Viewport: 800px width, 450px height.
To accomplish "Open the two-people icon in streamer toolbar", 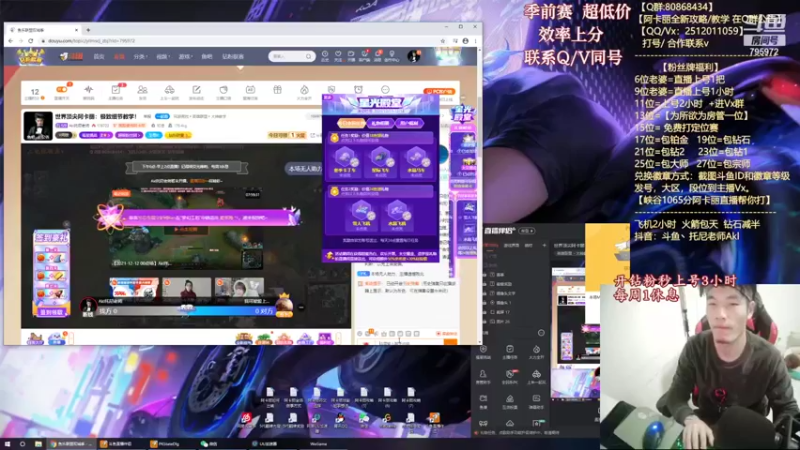I will tap(142, 90).
